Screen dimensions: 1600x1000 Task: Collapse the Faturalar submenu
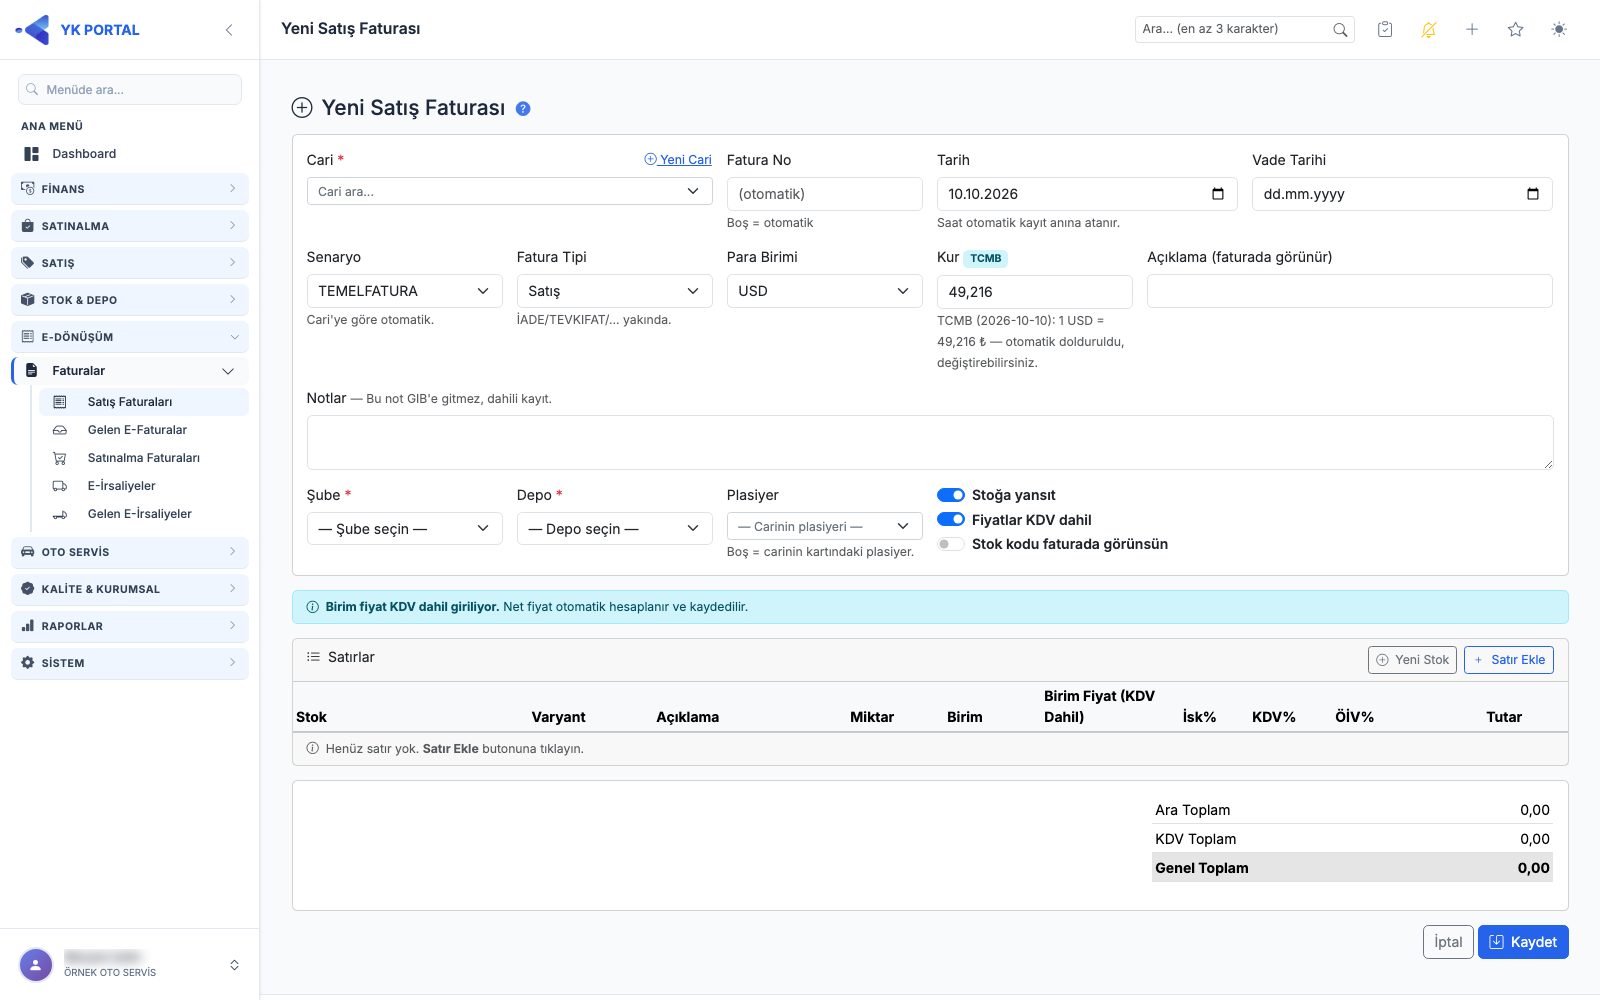(x=130, y=371)
